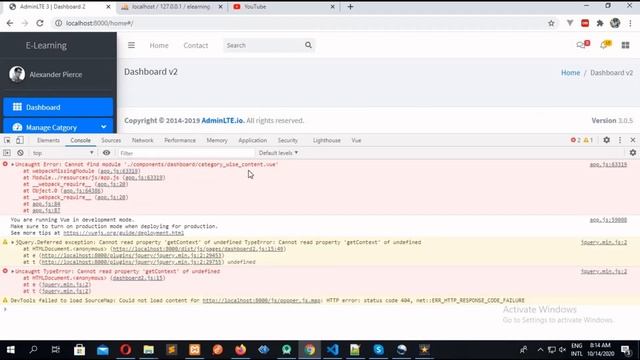Switch to Sources tab
Screen dimensions: 640x360
[x=111, y=140]
